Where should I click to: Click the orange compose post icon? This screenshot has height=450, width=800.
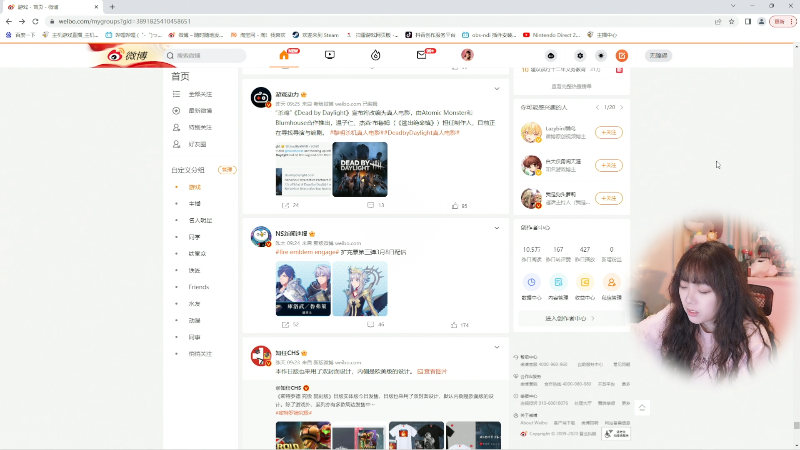(x=621, y=56)
